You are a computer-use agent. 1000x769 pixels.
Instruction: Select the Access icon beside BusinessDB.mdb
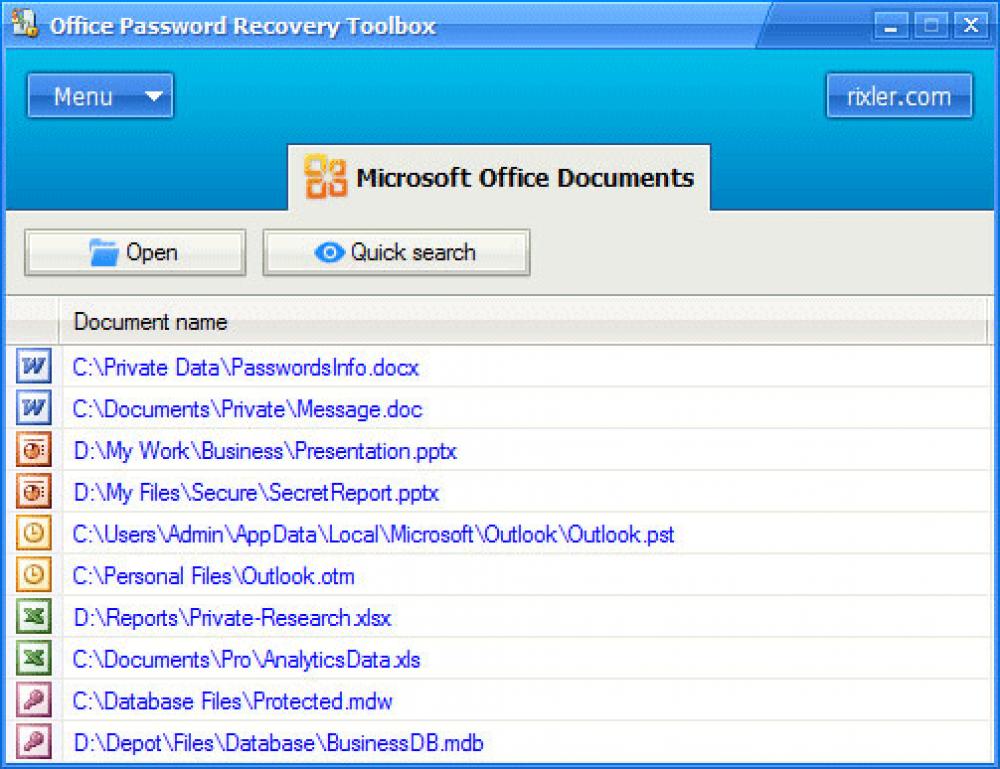click(32, 743)
